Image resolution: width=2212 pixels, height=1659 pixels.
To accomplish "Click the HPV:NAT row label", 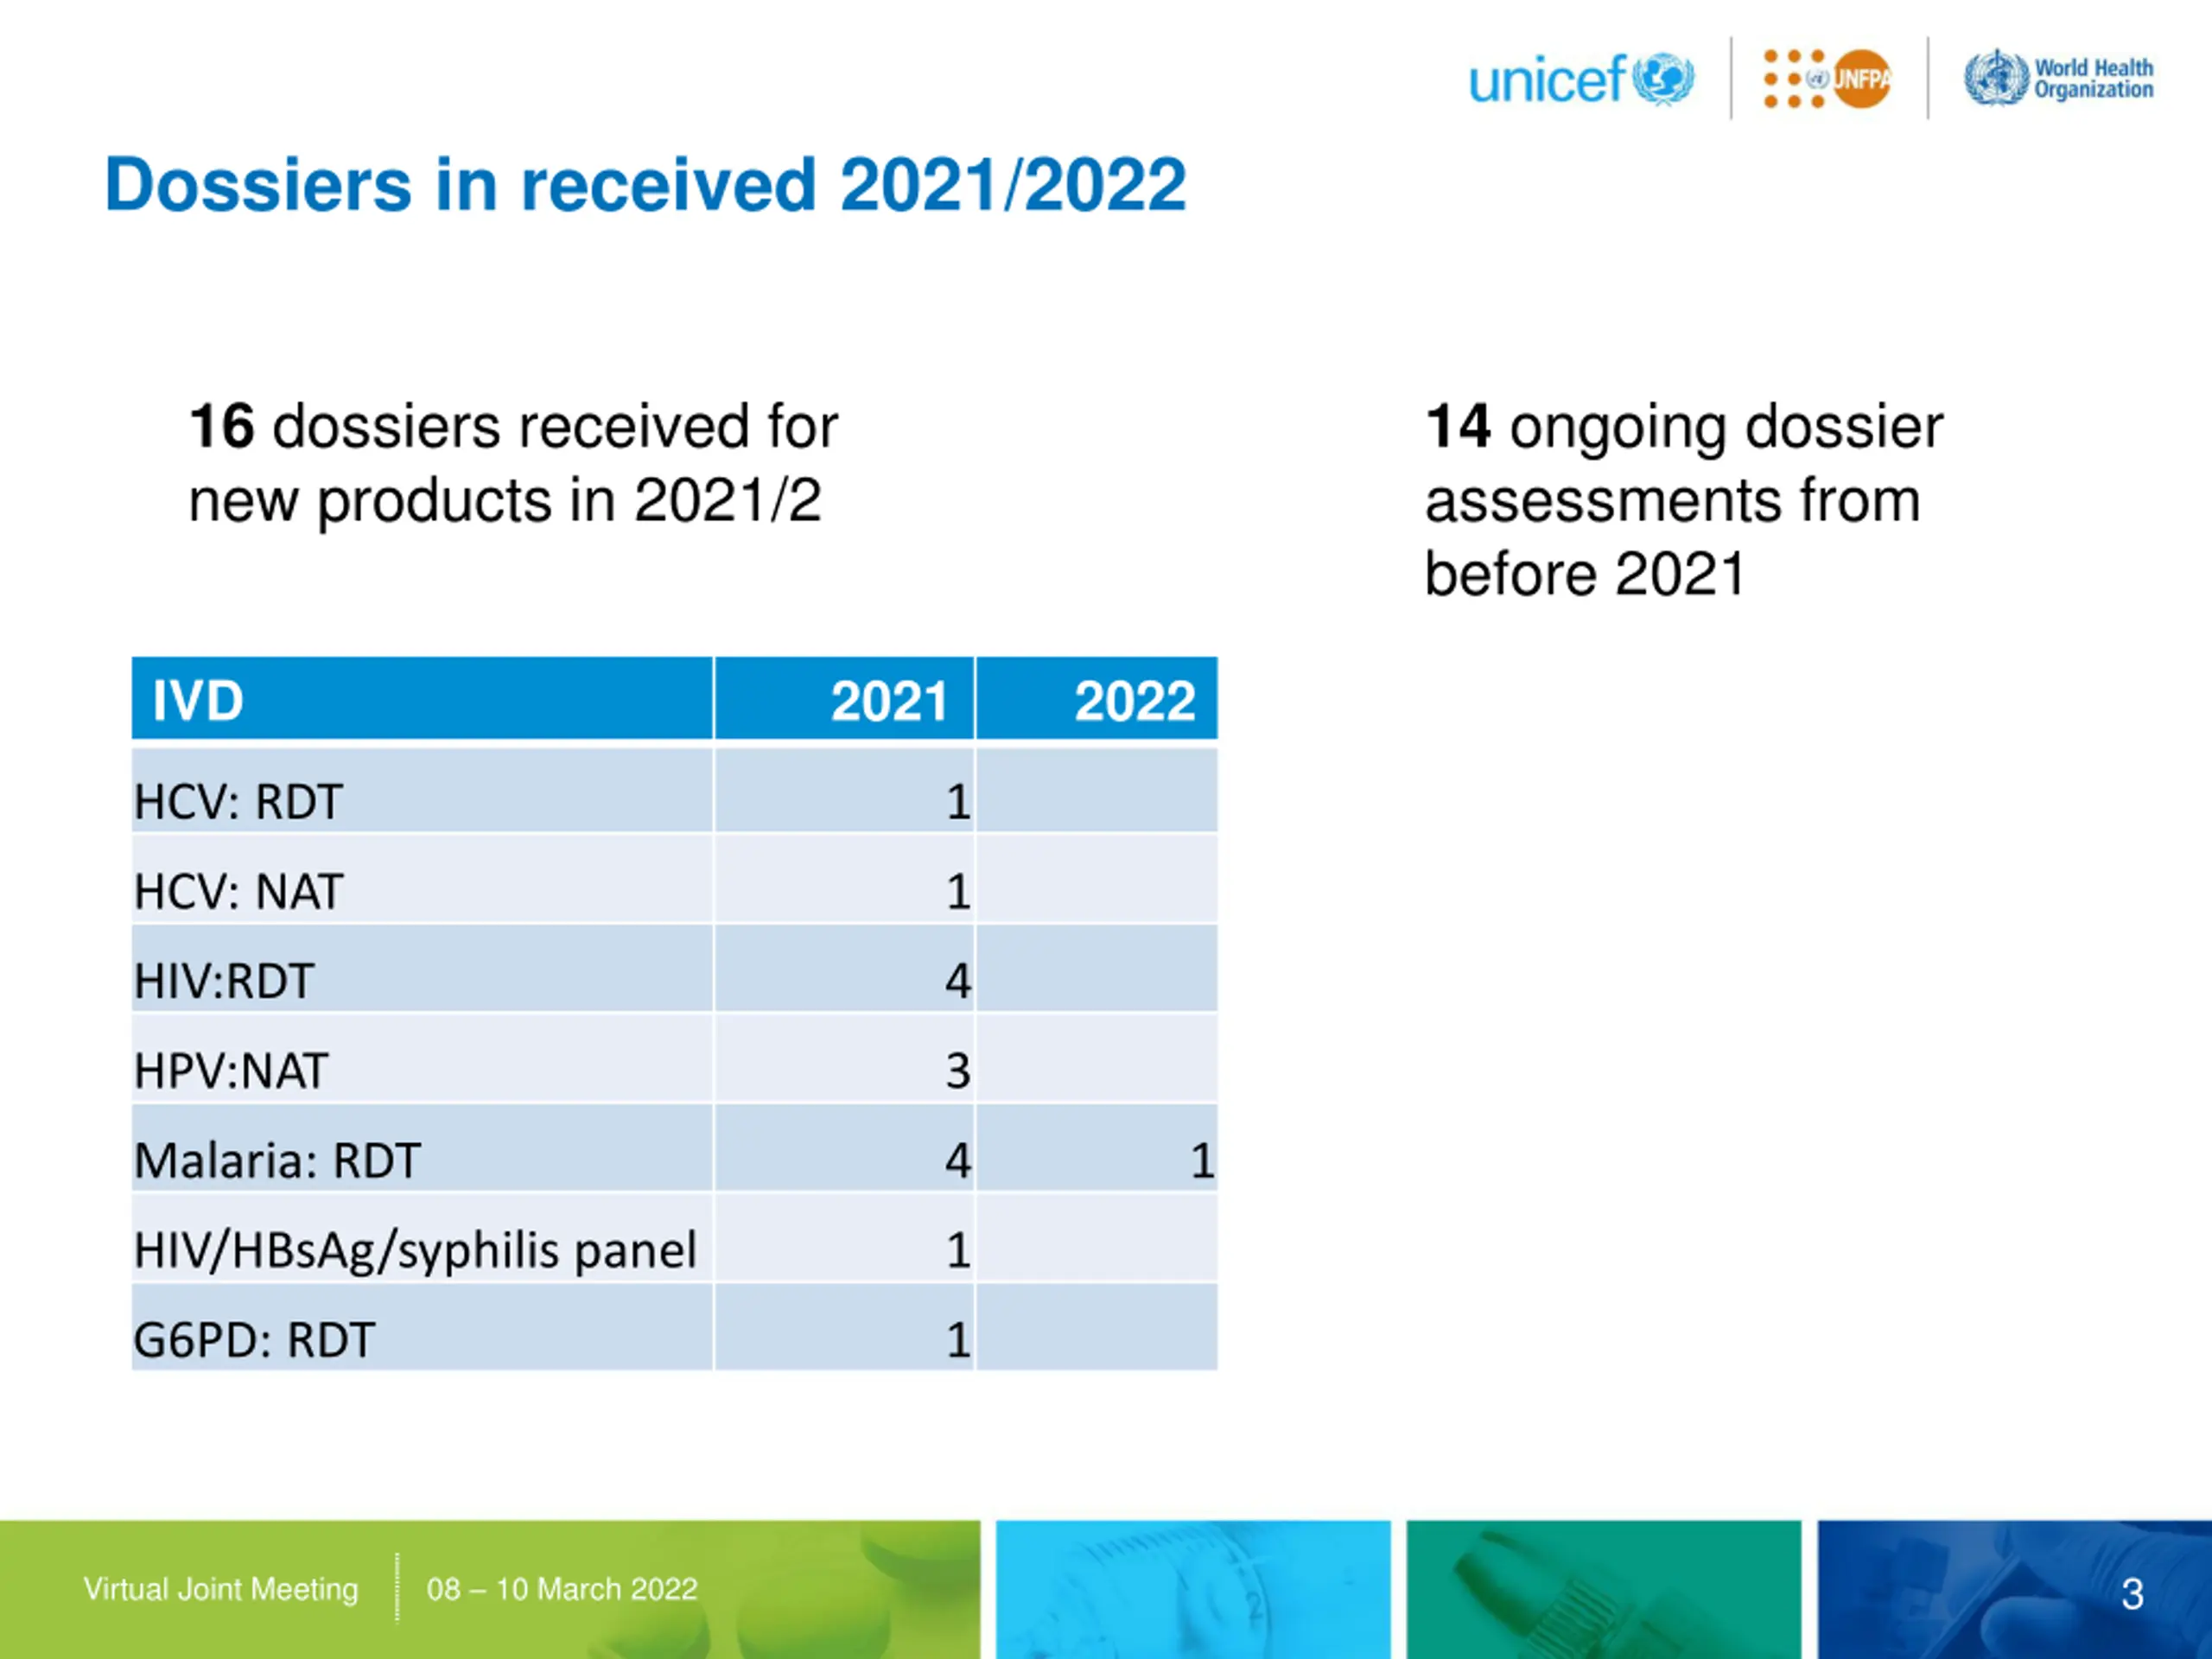I will [x=231, y=1071].
